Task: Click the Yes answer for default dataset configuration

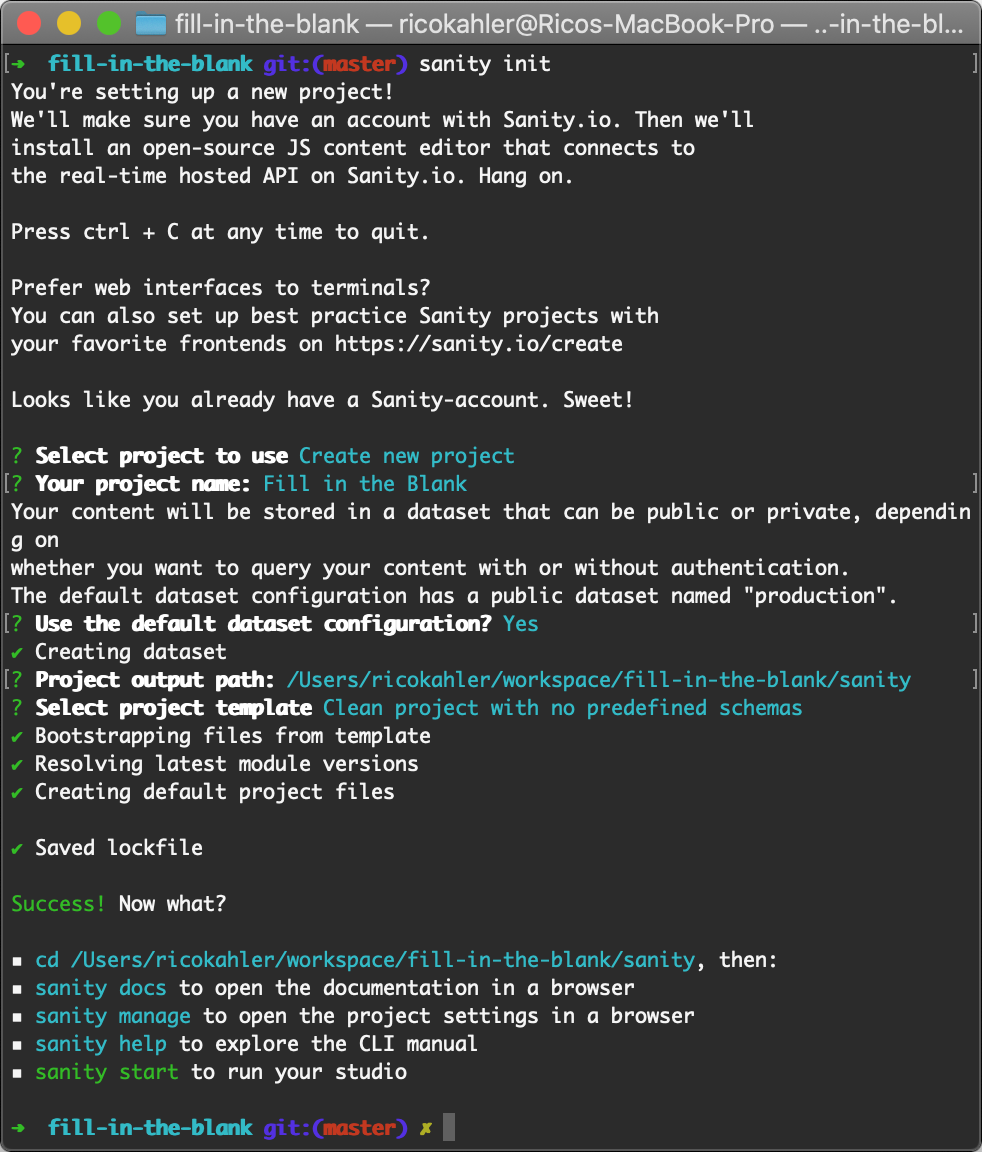Action: [519, 623]
